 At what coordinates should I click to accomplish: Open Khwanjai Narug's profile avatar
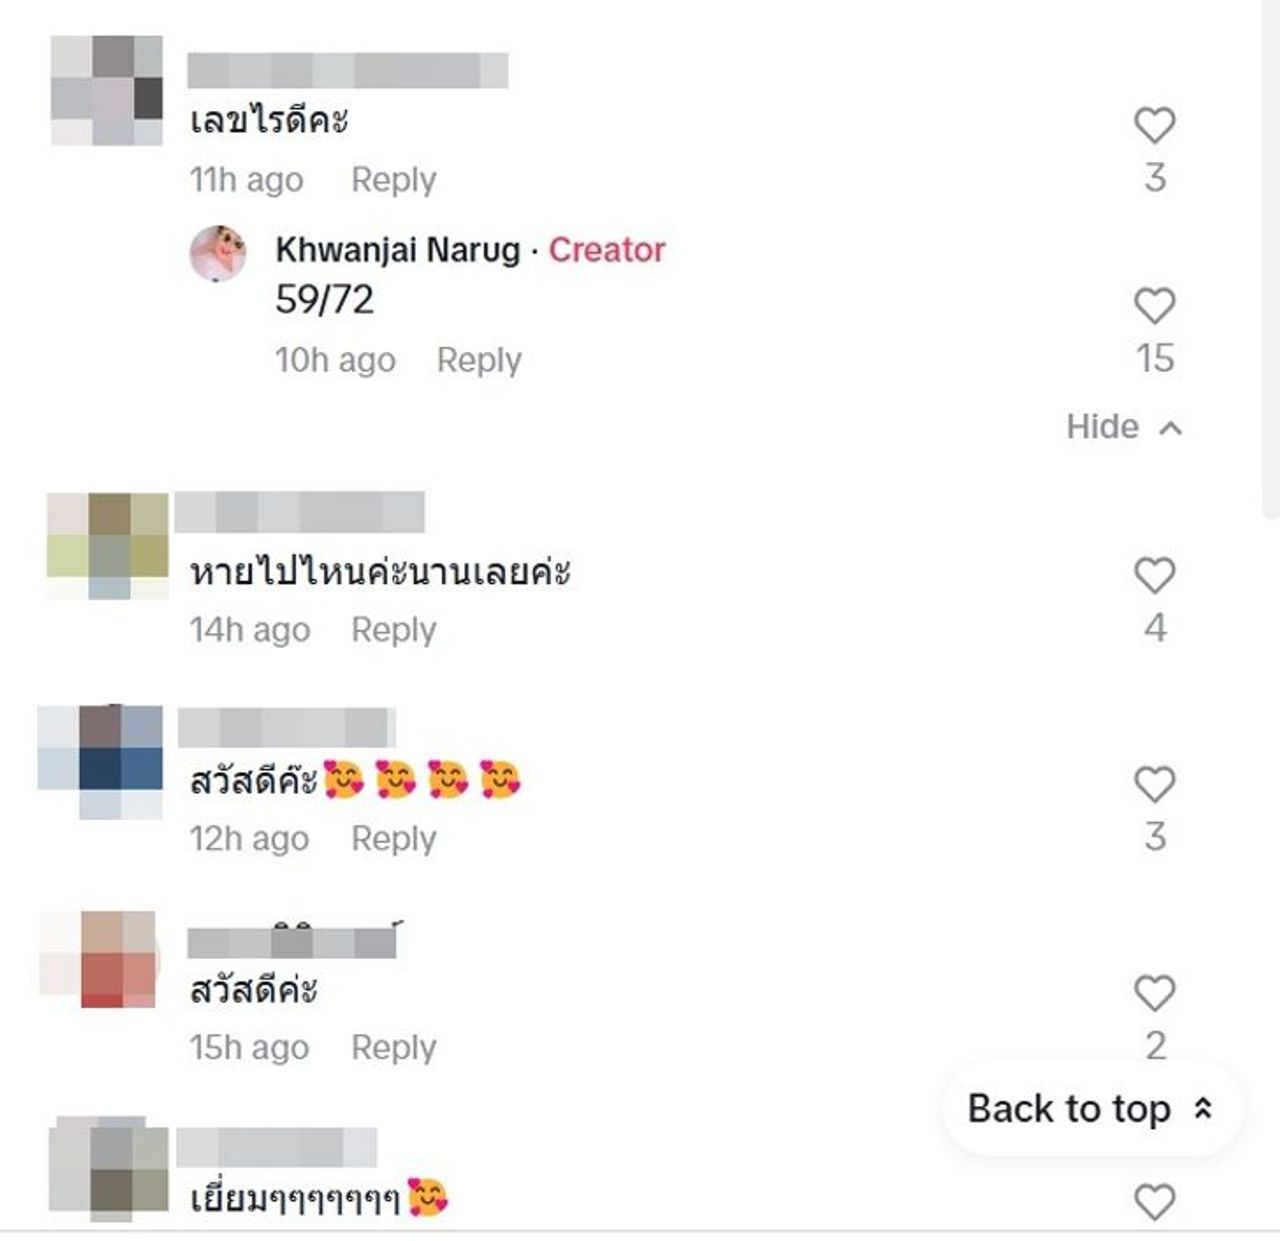(218, 253)
